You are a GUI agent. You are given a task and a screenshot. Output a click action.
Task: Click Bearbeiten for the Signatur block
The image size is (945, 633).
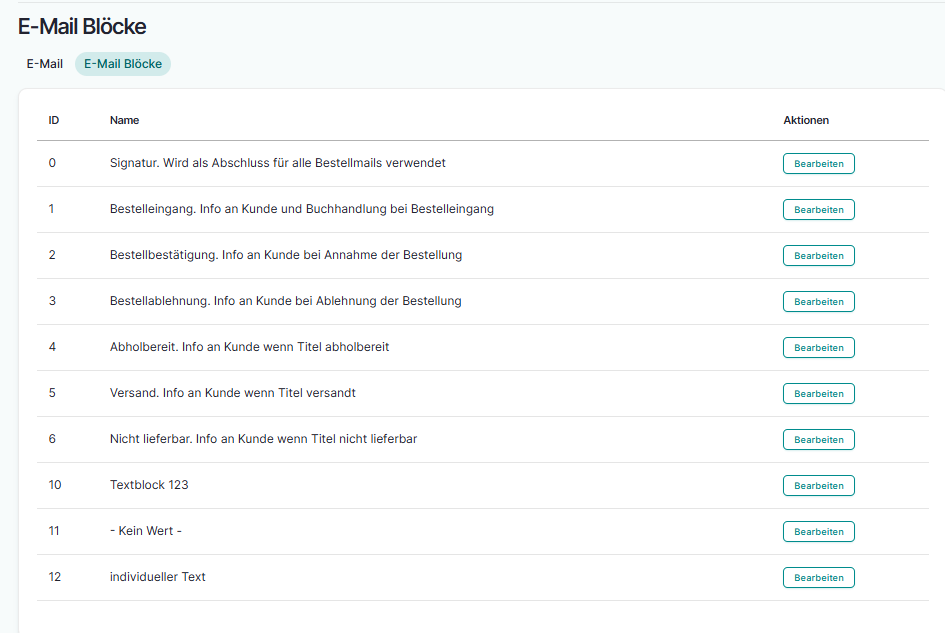coord(818,164)
